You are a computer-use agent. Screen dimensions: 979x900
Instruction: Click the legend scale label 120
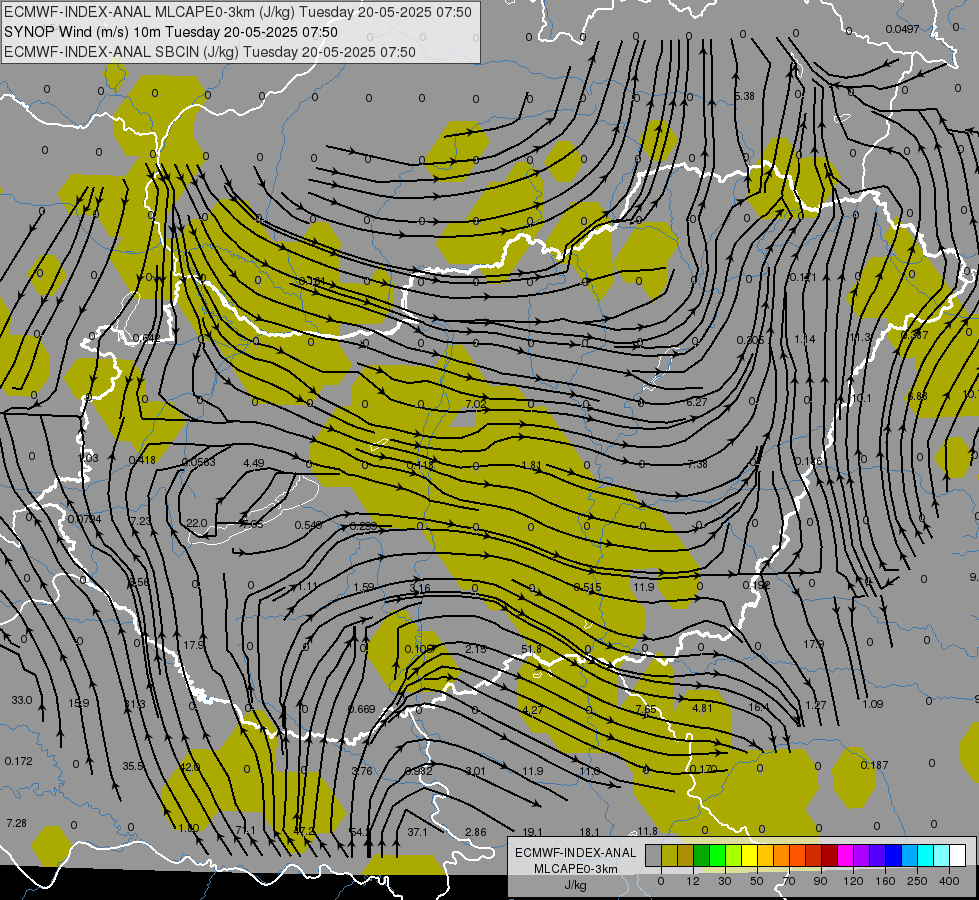point(853,881)
